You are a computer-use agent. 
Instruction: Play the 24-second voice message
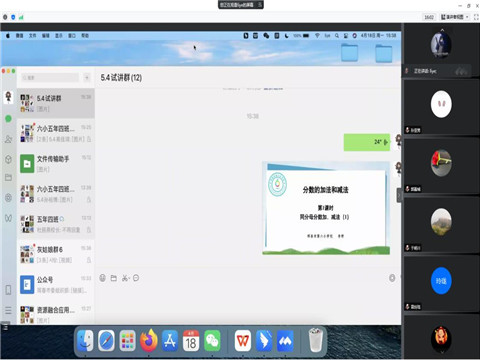tap(367, 142)
